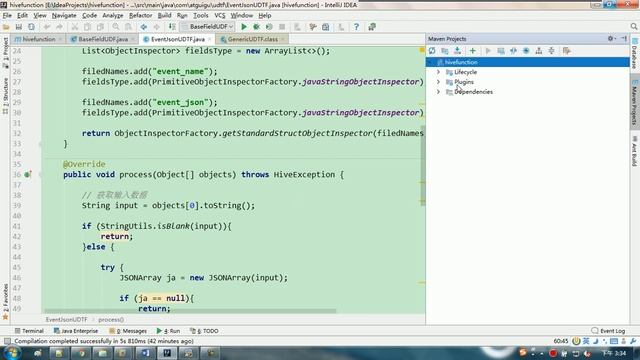640x360 pixels.
Task: Open the Event Log
Action: (x=608, y=331)
